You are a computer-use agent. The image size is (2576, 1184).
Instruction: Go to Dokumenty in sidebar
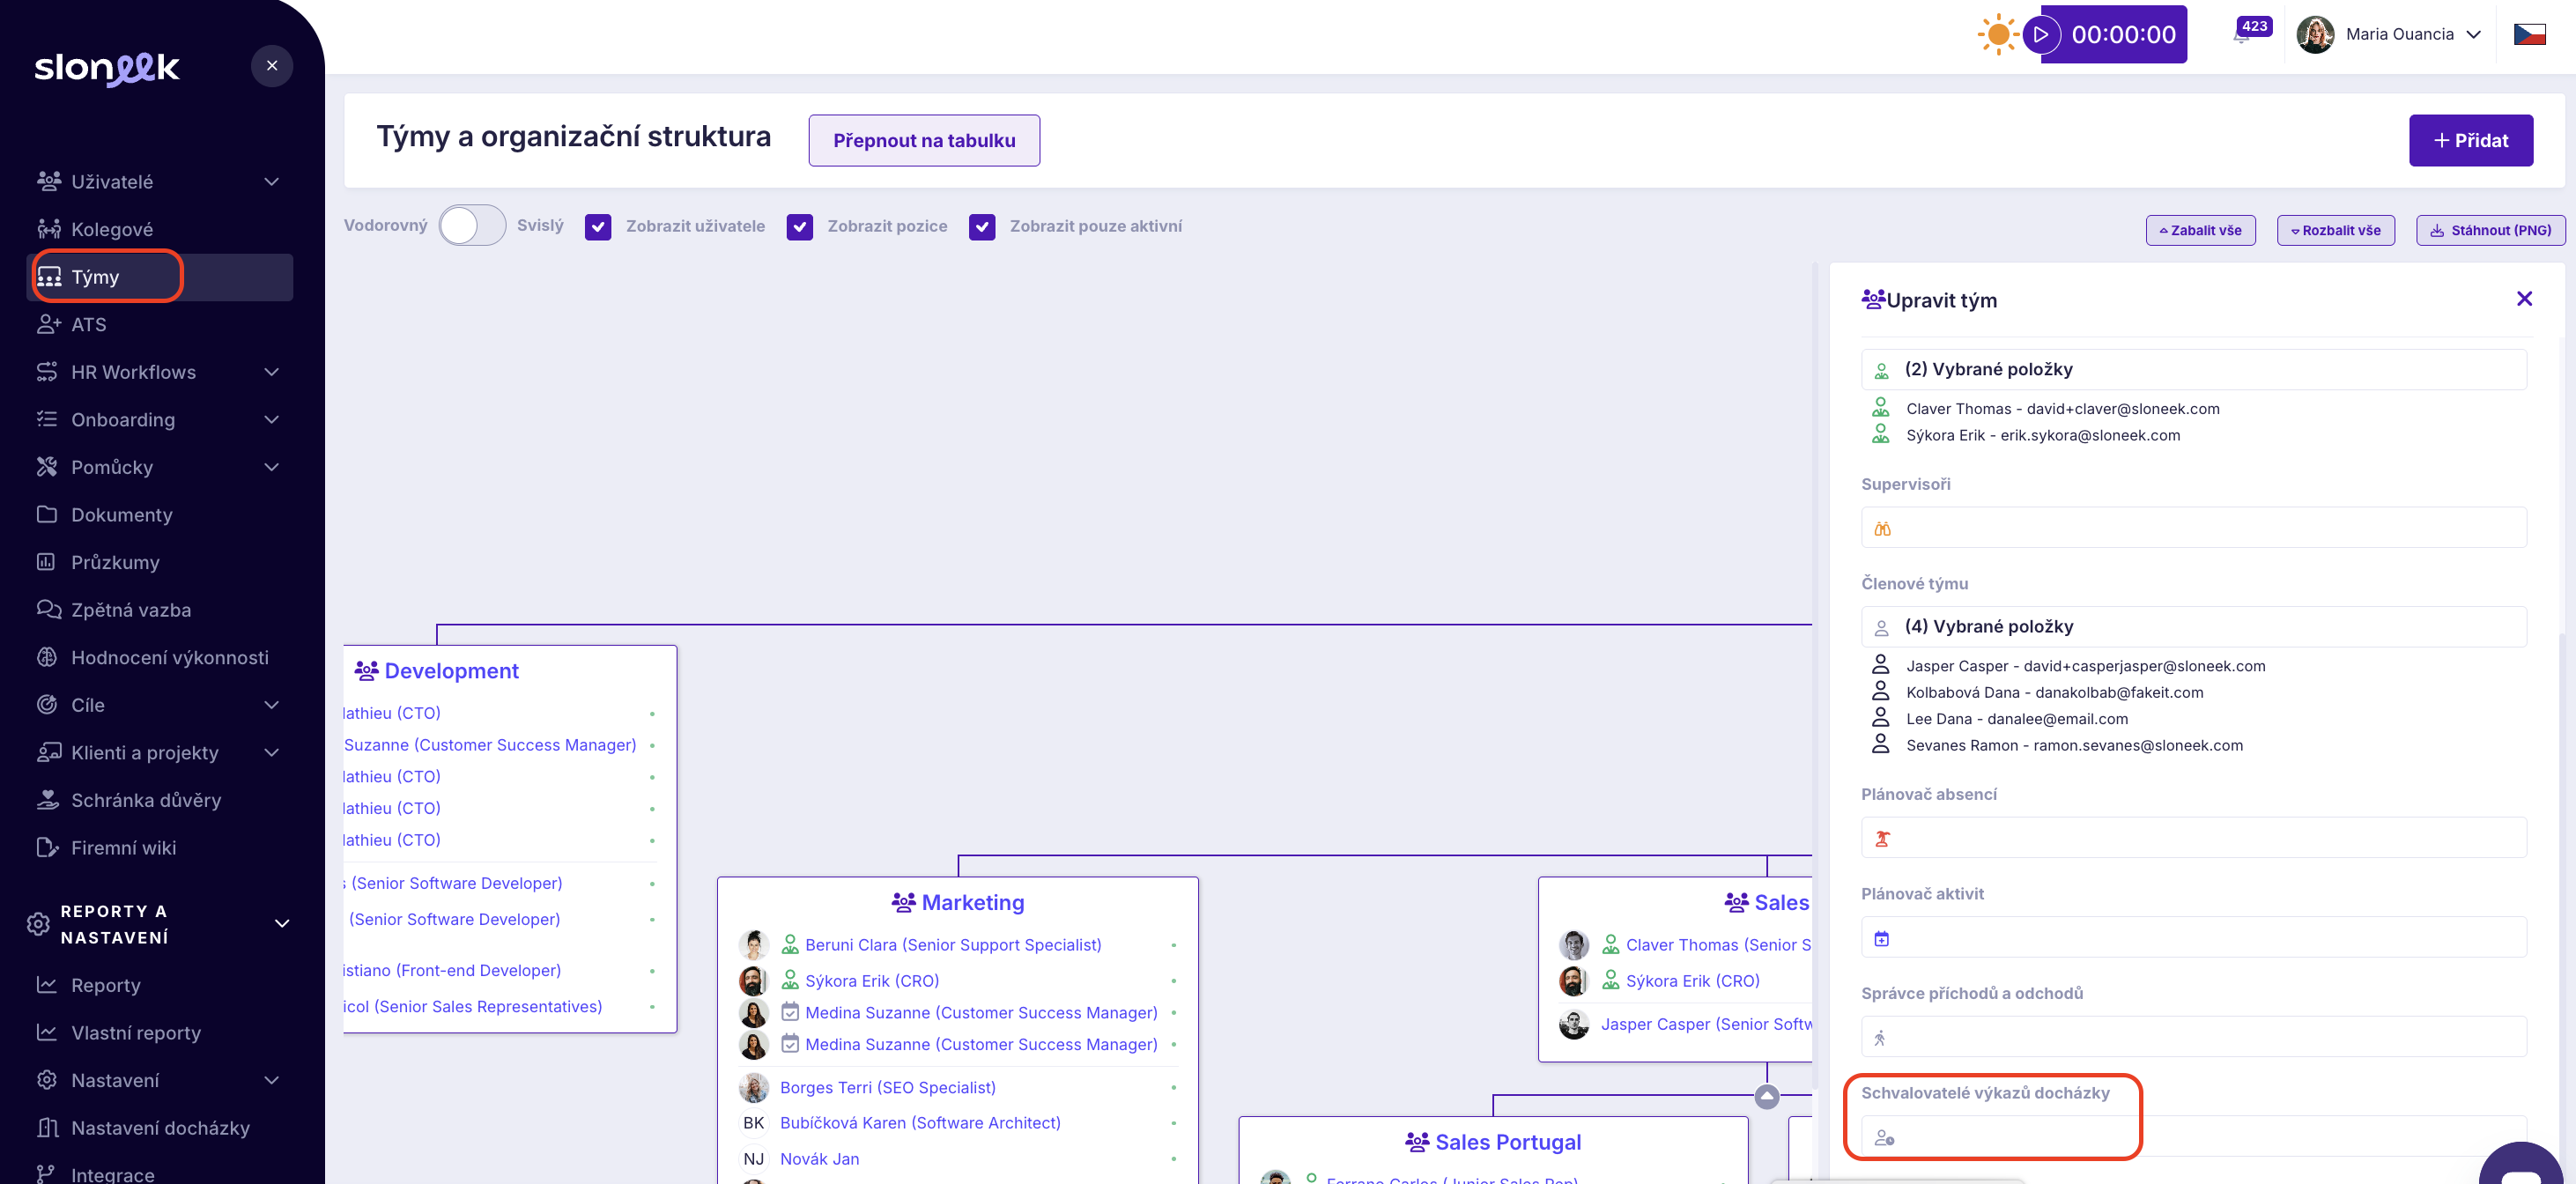click(121, 515)
